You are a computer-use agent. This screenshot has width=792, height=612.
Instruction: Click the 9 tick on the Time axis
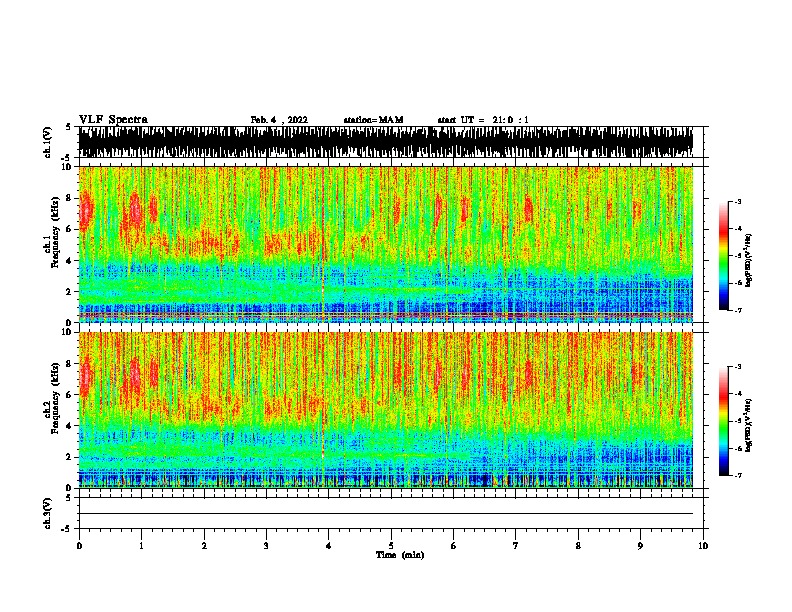(640, 545)
